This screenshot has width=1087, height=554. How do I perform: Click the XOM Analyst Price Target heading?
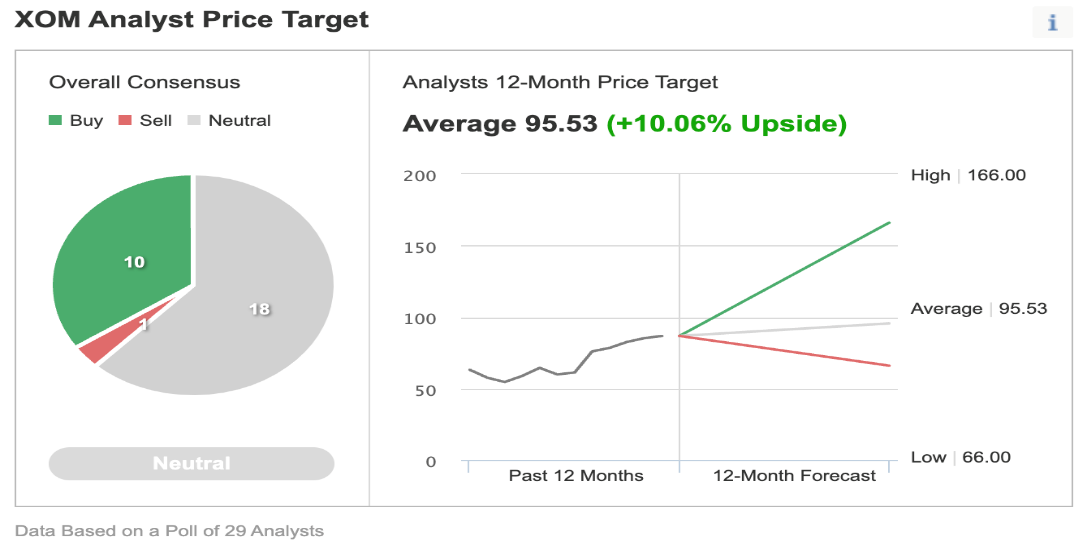click(192, 19)
